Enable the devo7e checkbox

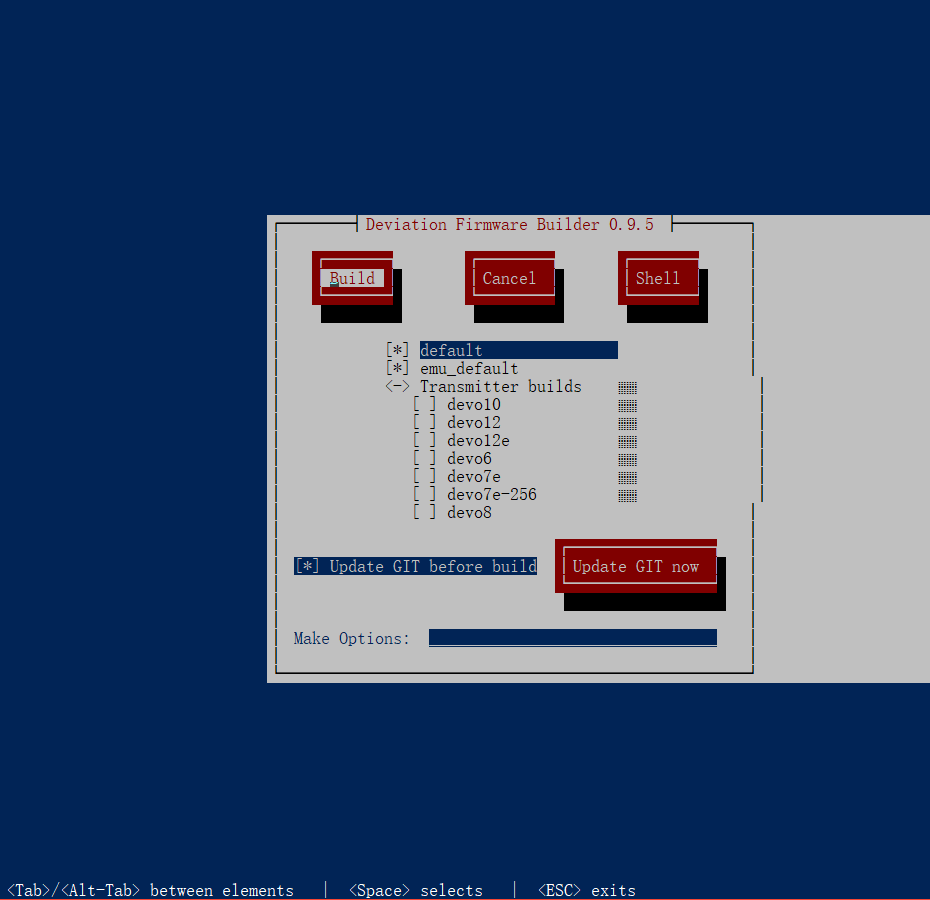pos(424,476)
